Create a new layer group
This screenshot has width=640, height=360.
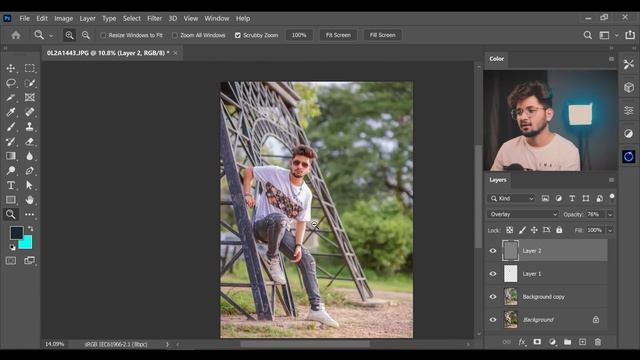(567, 342)
